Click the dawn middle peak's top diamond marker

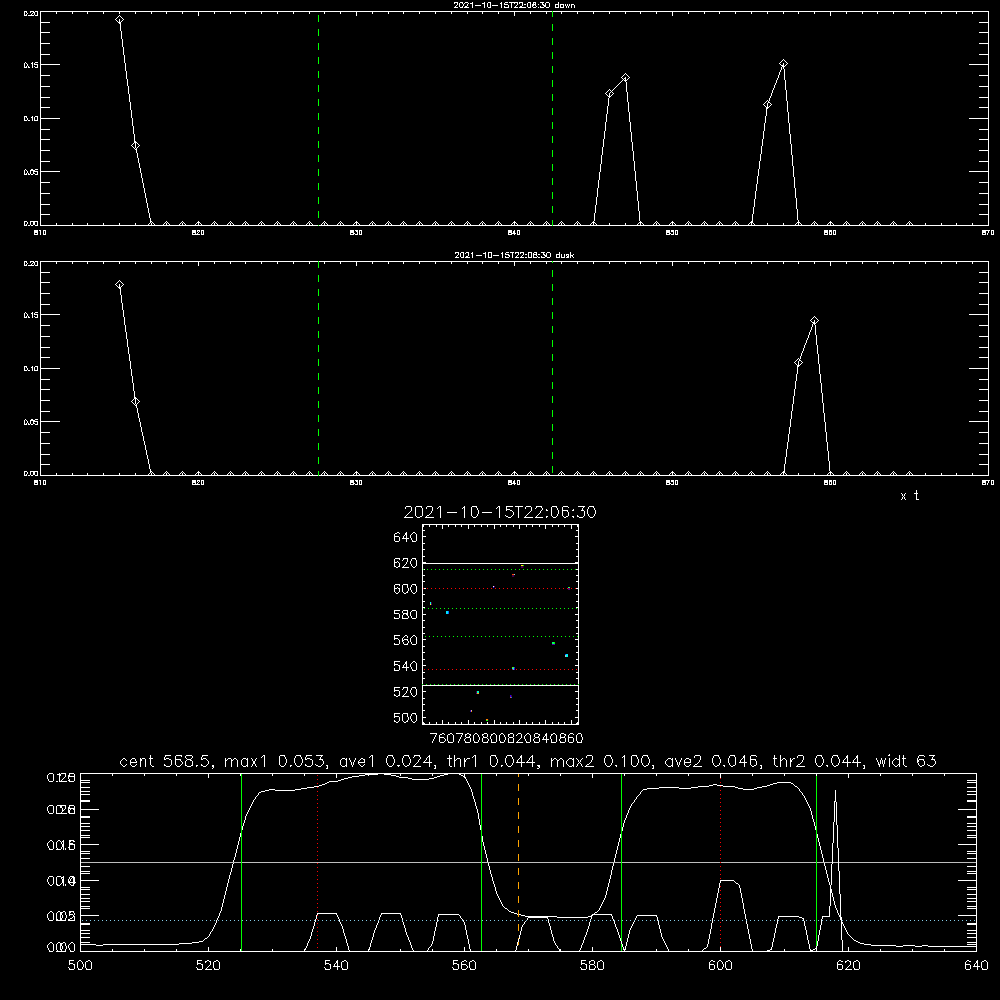click(x=626, y=78)
